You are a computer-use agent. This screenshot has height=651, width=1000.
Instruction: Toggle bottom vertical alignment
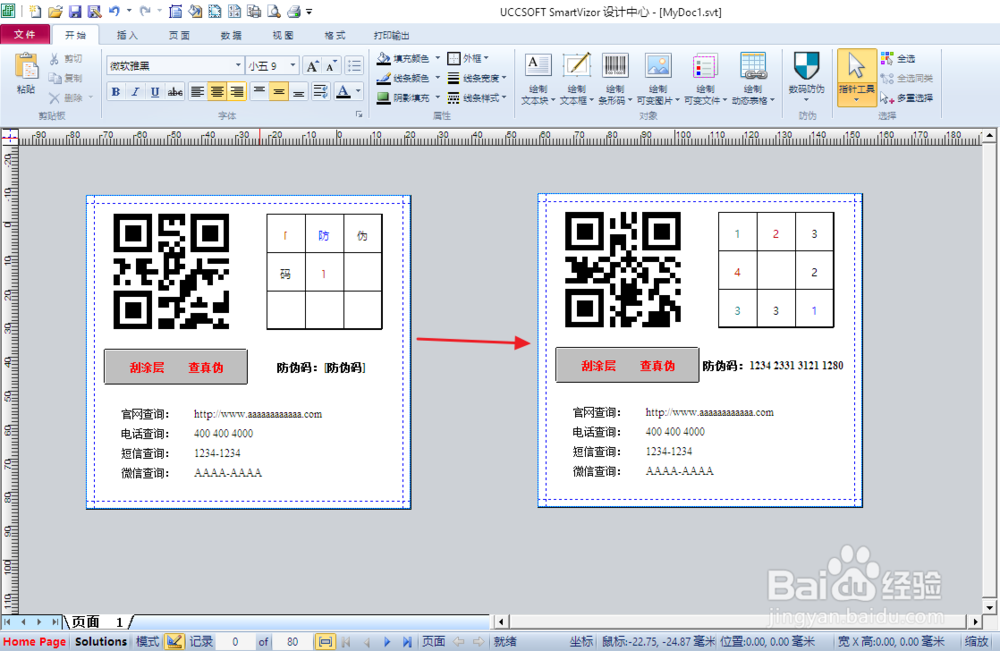coord(298,92)
